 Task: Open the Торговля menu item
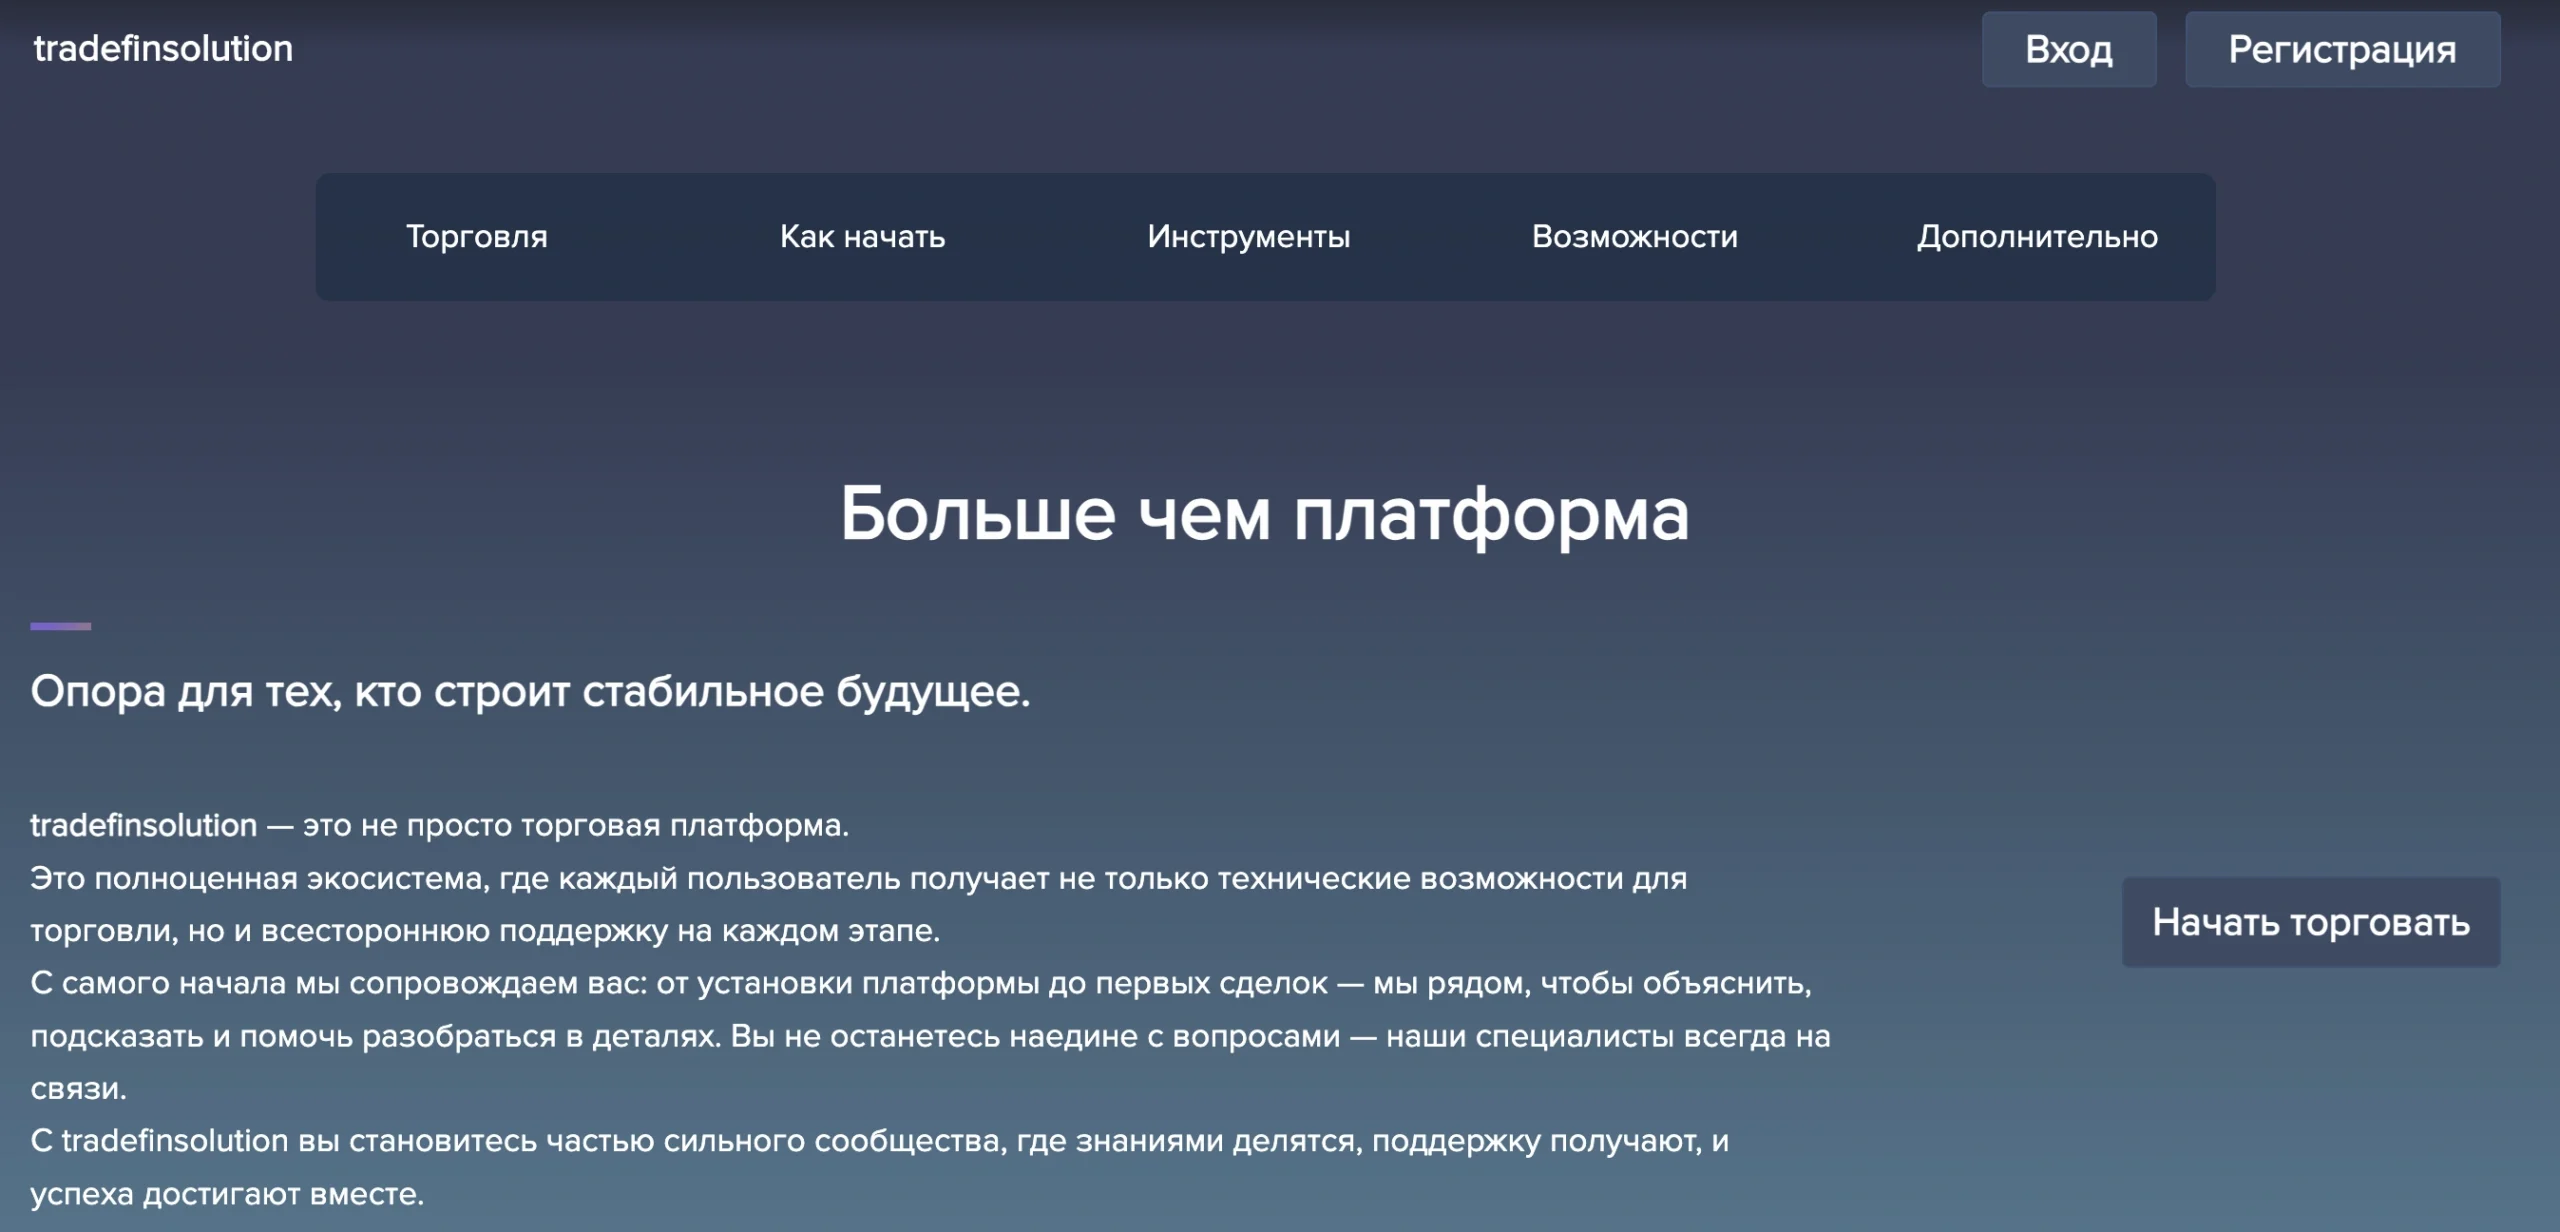click(x=476, y=236)
